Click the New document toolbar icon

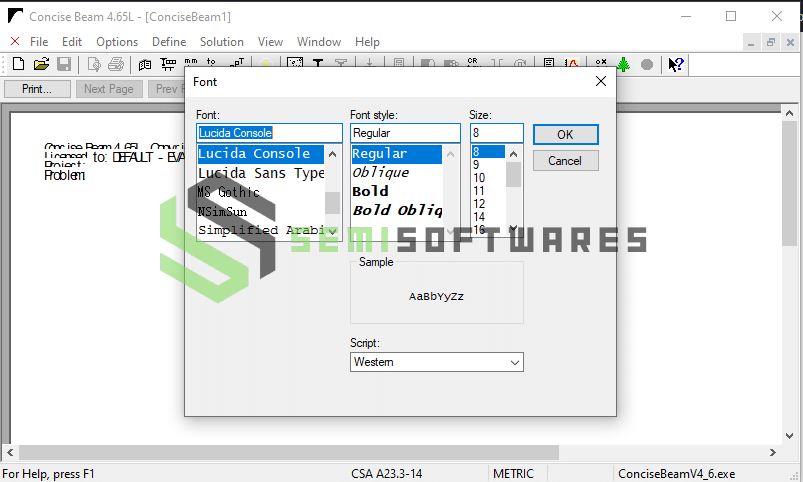tap(18, 64)
